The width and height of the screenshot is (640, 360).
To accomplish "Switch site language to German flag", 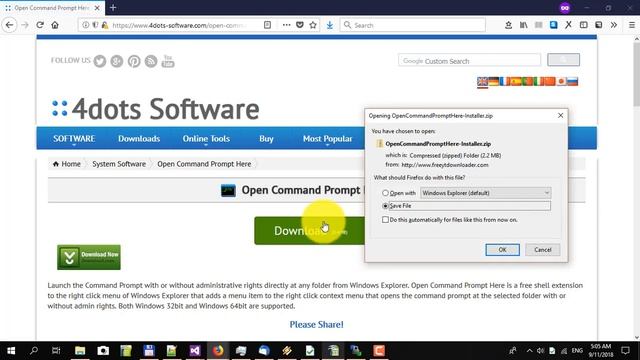I will (493, 82).
